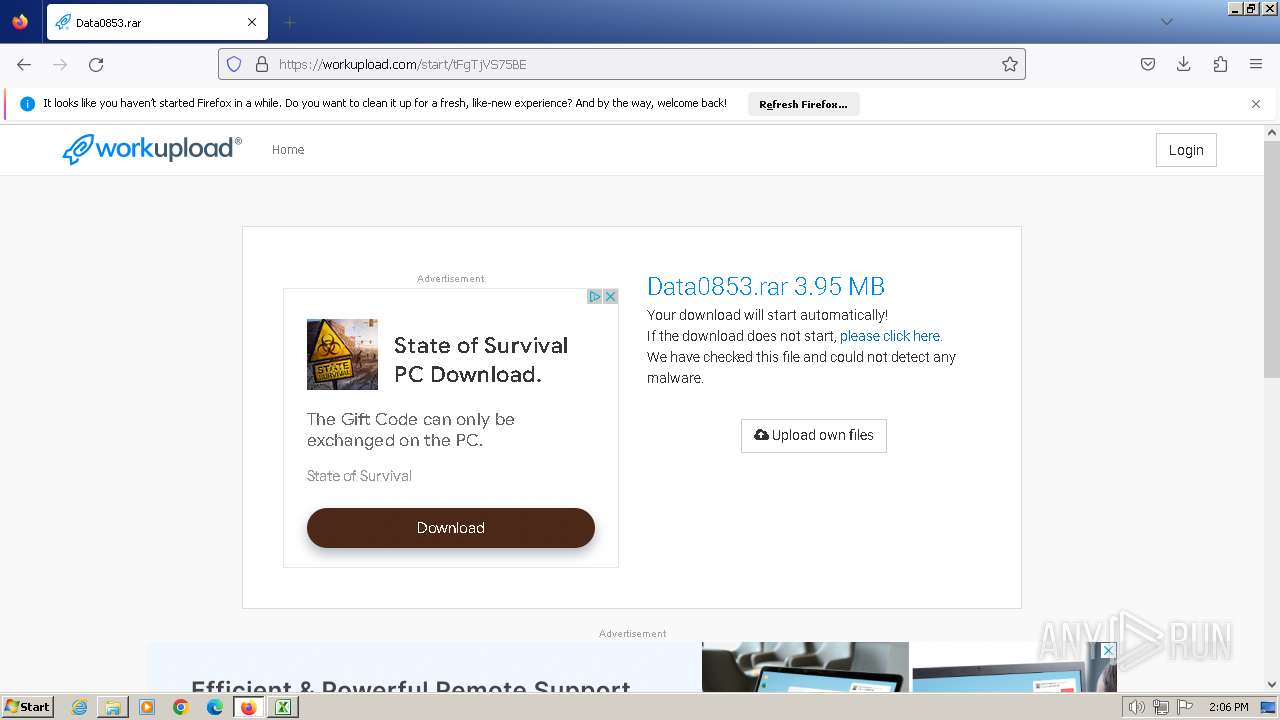Click the 2:06 PM system clock

click(x=1229, y=707)
